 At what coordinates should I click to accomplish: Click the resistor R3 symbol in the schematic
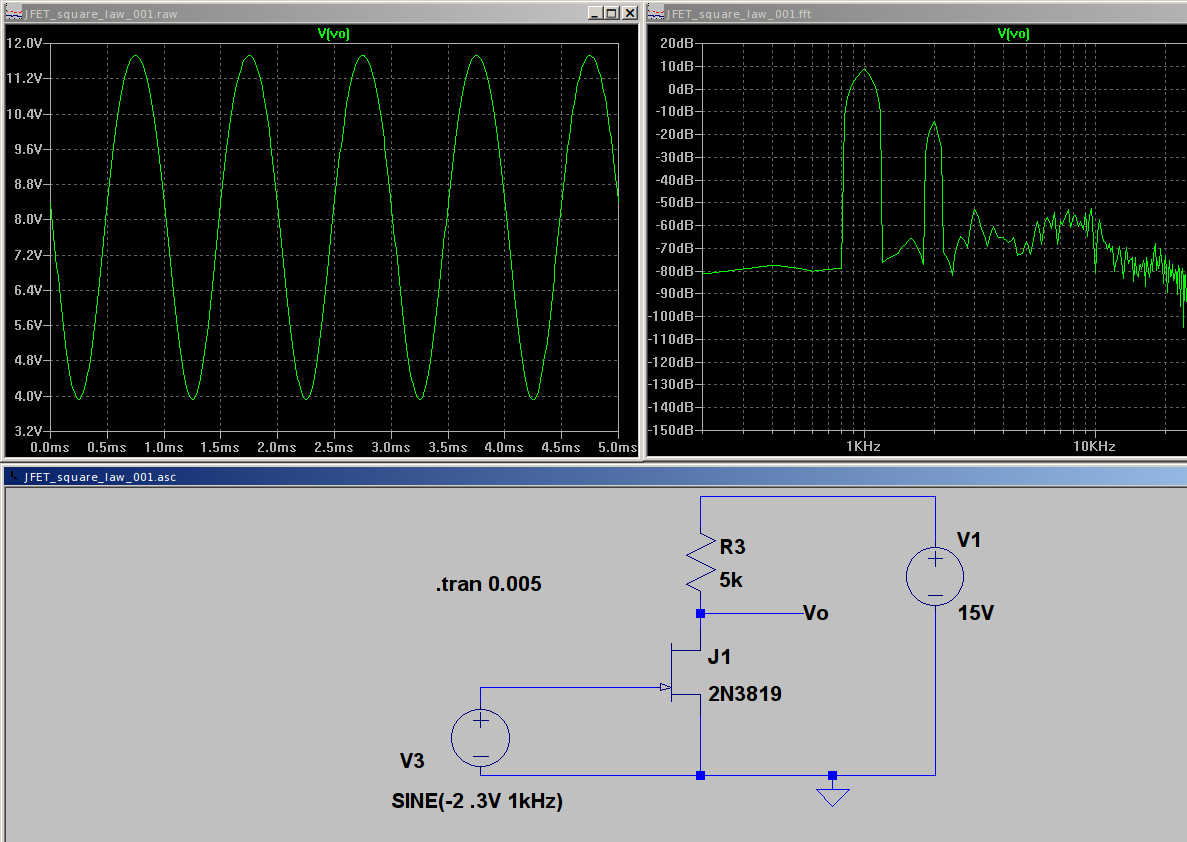[x=701, y=563]
